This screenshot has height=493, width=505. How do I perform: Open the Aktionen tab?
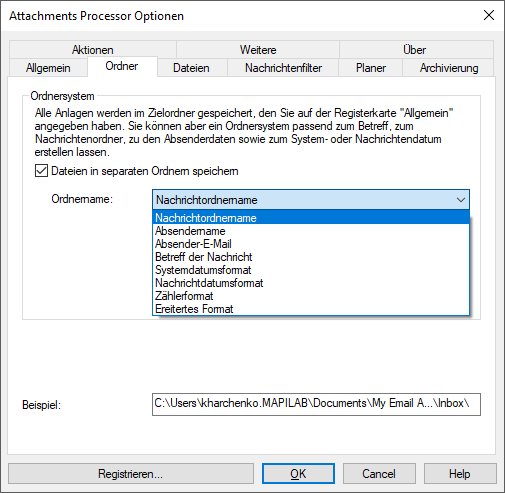93,50
